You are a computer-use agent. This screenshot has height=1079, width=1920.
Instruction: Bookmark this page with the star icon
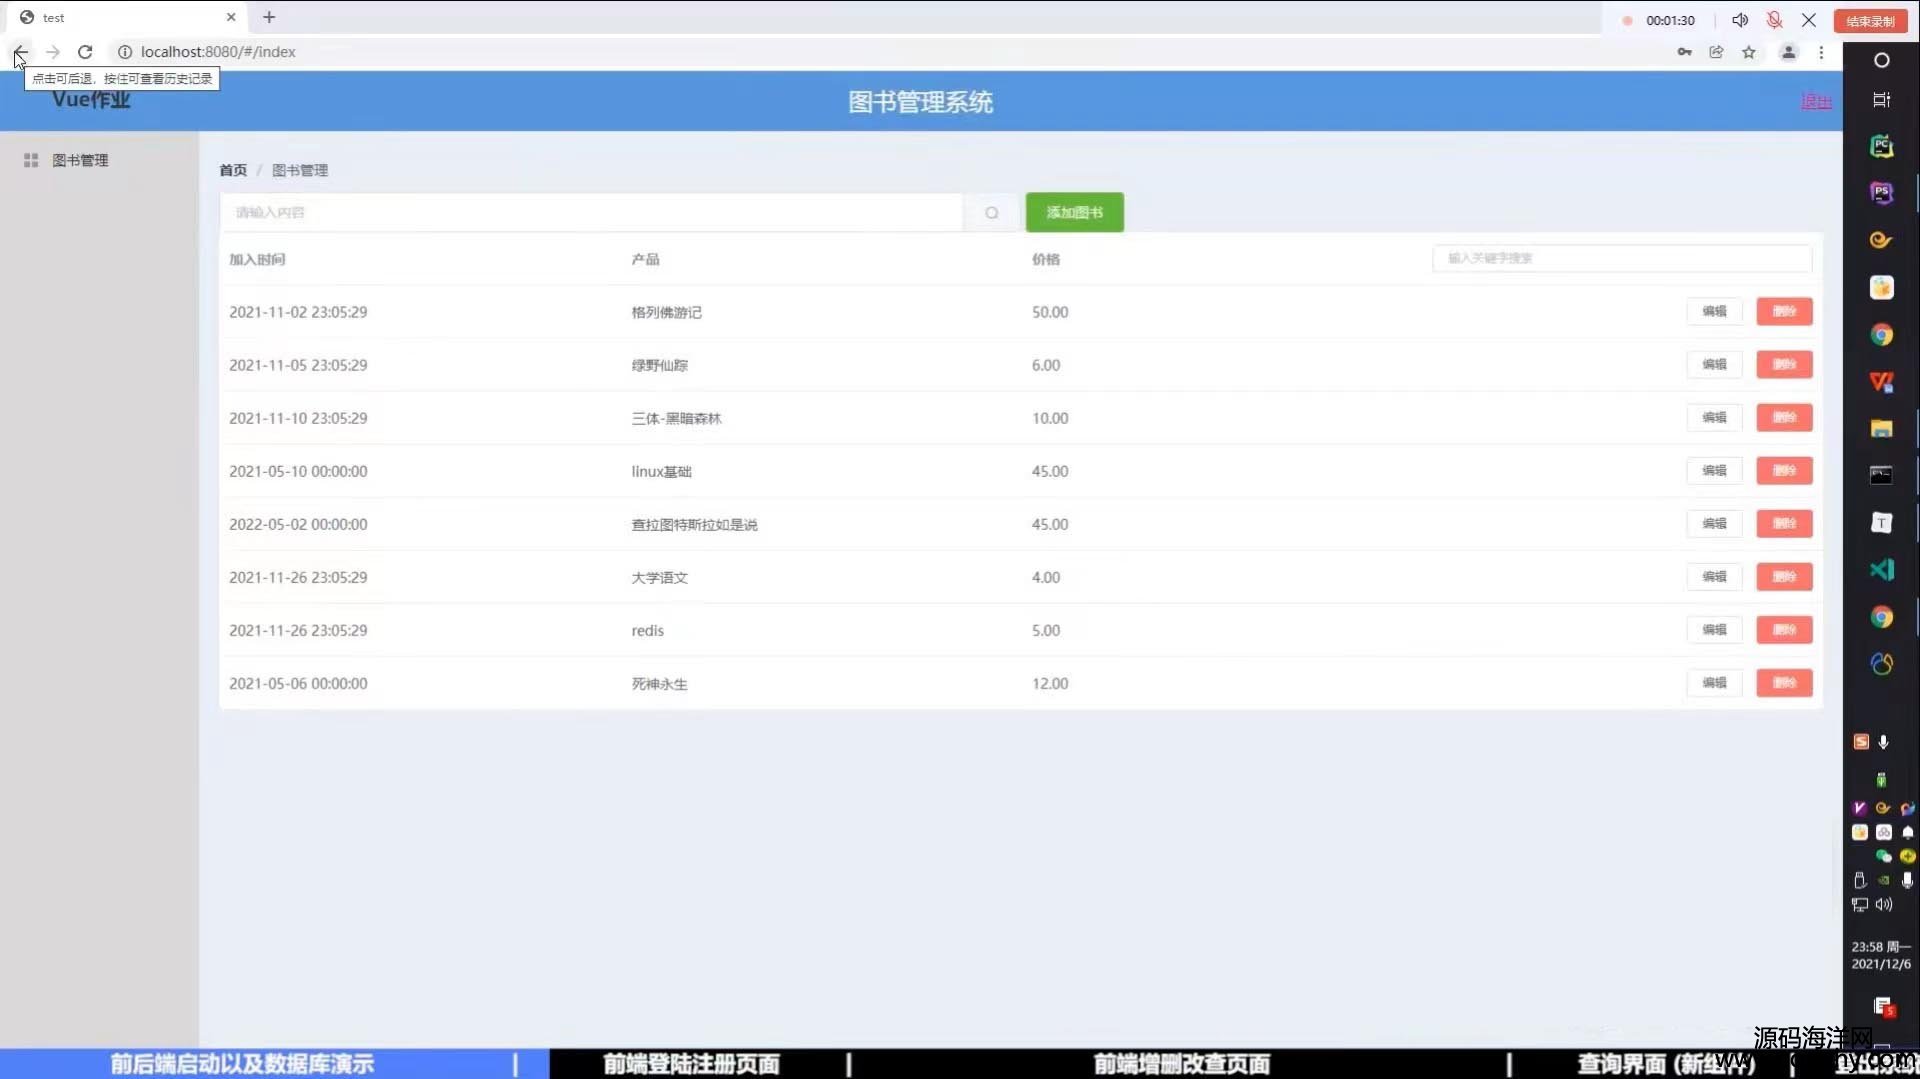(x=1748, y=52)
